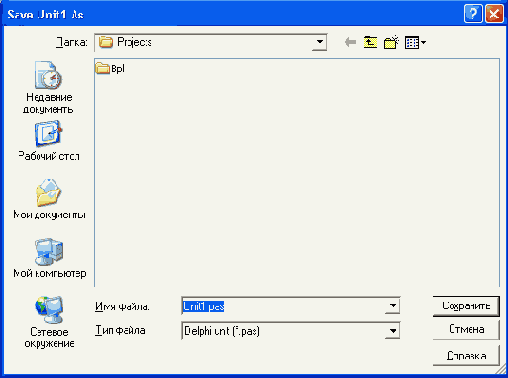This screenshot has height=378, width=508.
Task: Click the Справка (Help) button
Action: (x=466, y=356)
